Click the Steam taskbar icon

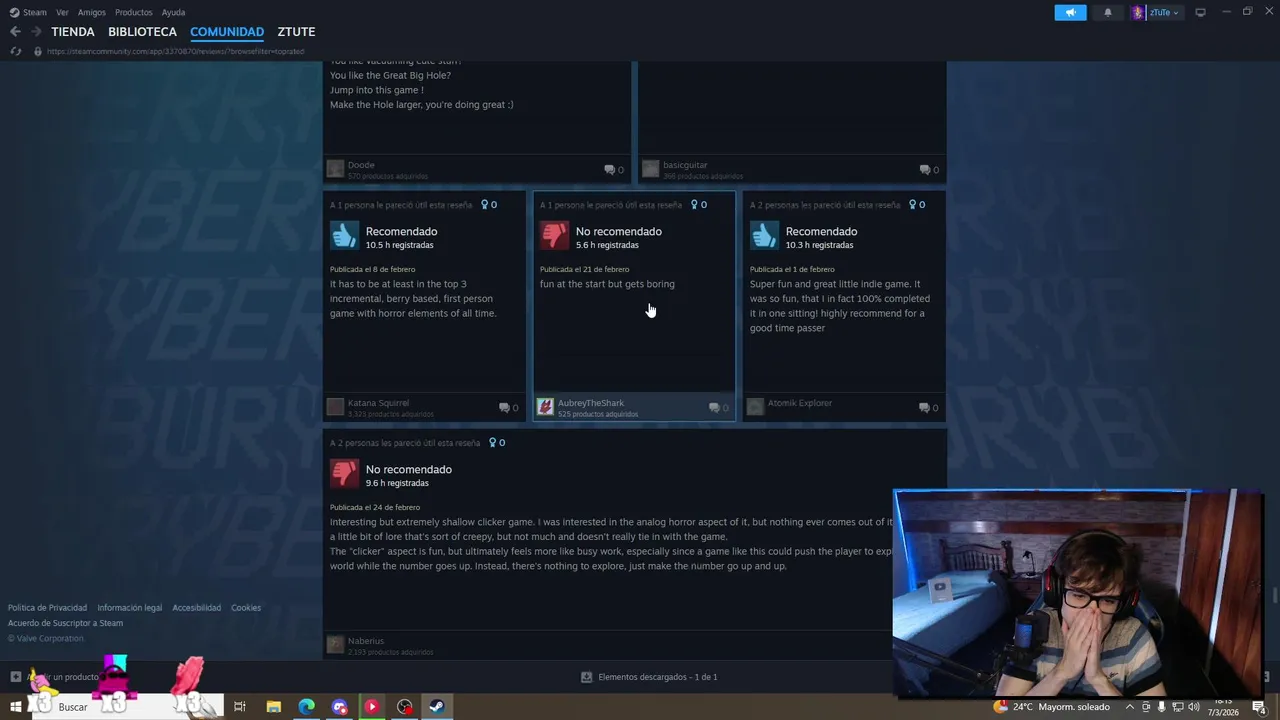[437, 707]
